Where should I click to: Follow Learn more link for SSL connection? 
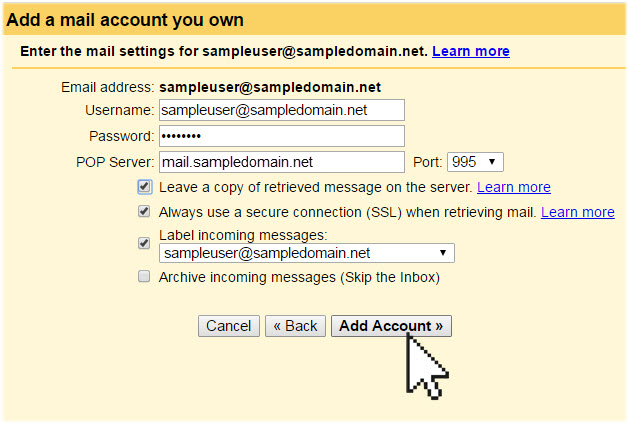(x=578, y=212)
